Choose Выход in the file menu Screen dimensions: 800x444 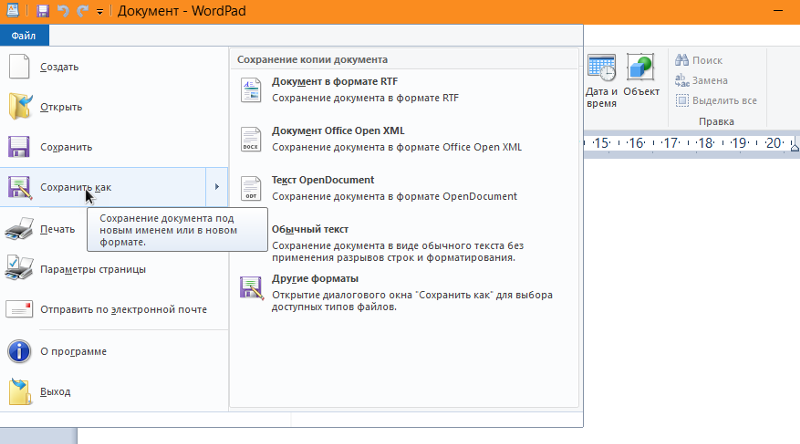coord(55,391)
